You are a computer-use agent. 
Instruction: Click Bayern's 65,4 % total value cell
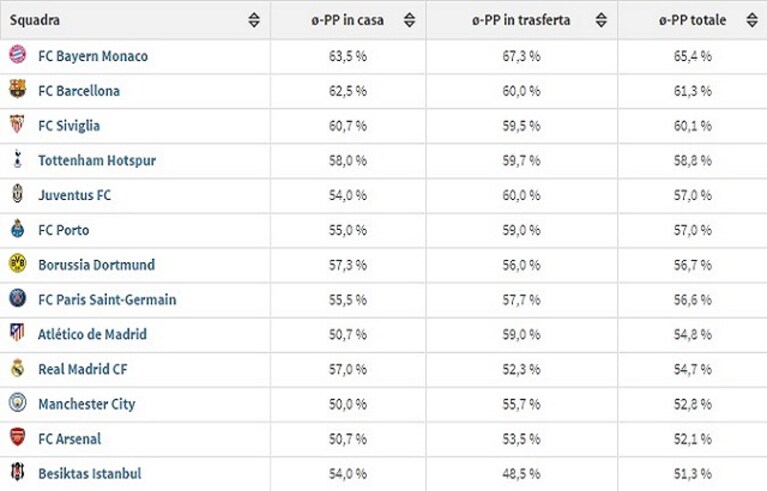coord(693,56)
